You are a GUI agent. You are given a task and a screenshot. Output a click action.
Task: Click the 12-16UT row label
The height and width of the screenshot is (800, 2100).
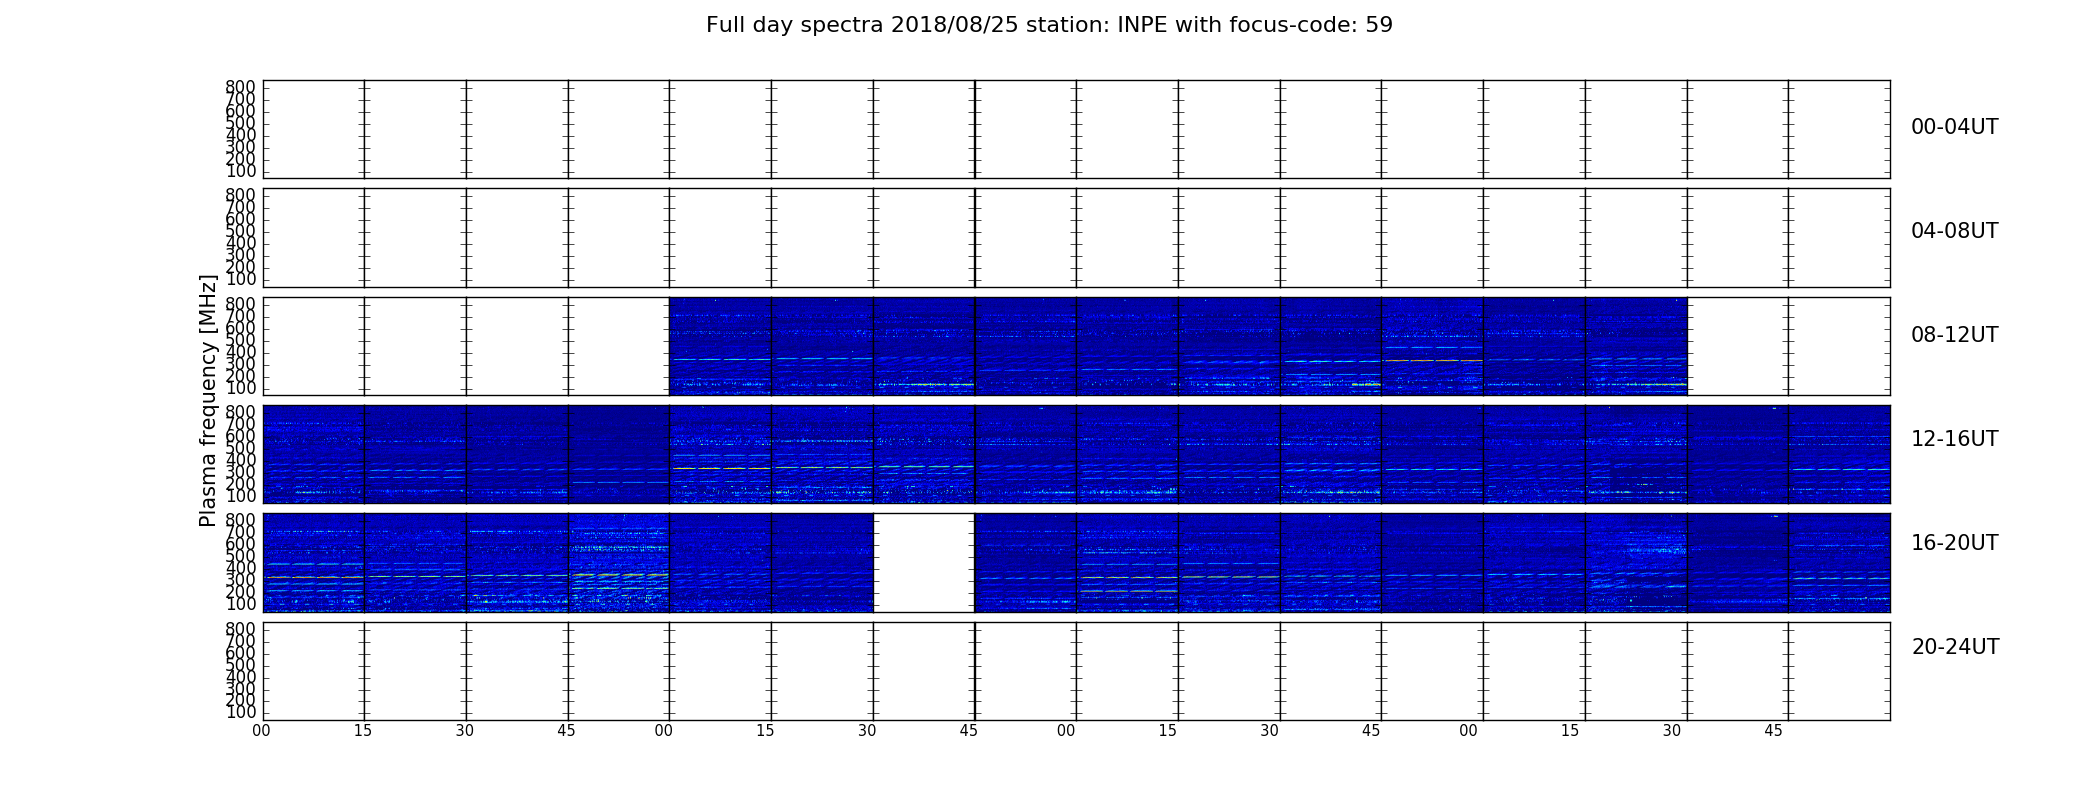point(1954,439)
